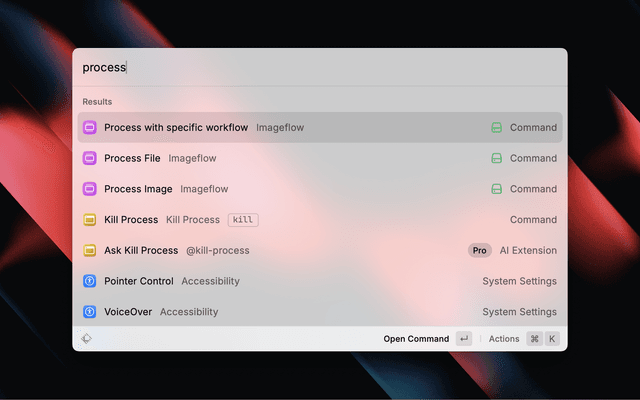The height and width of the screenshot is (400, 640).
Task: Click the Pro badge on Ask Kill Process
Action: [480, 250]
